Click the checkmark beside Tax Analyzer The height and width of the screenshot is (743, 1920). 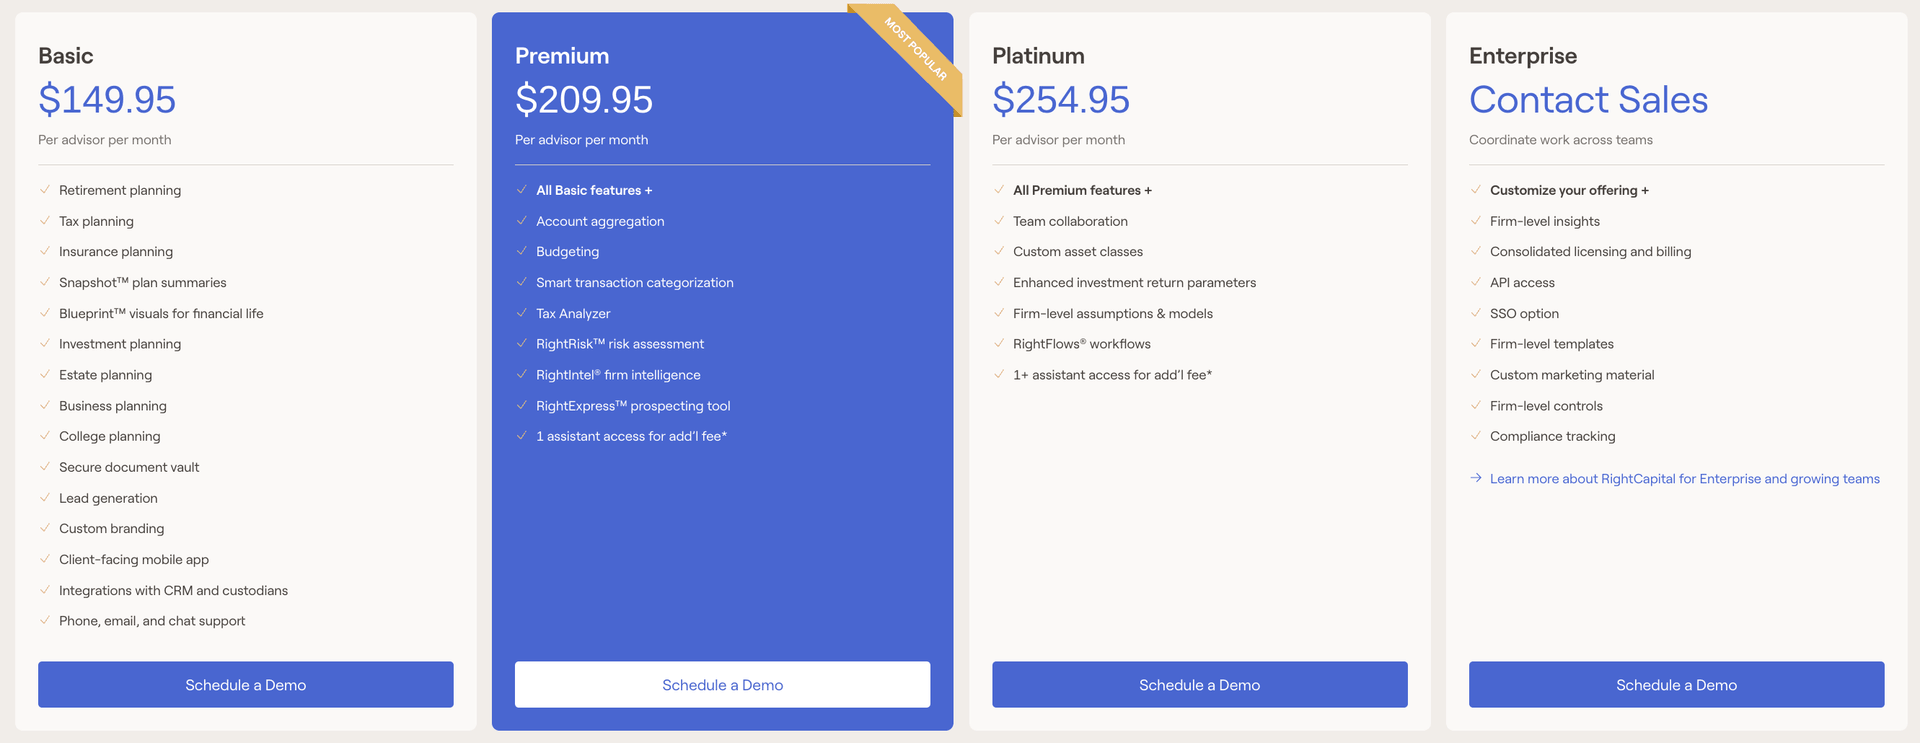522,313
